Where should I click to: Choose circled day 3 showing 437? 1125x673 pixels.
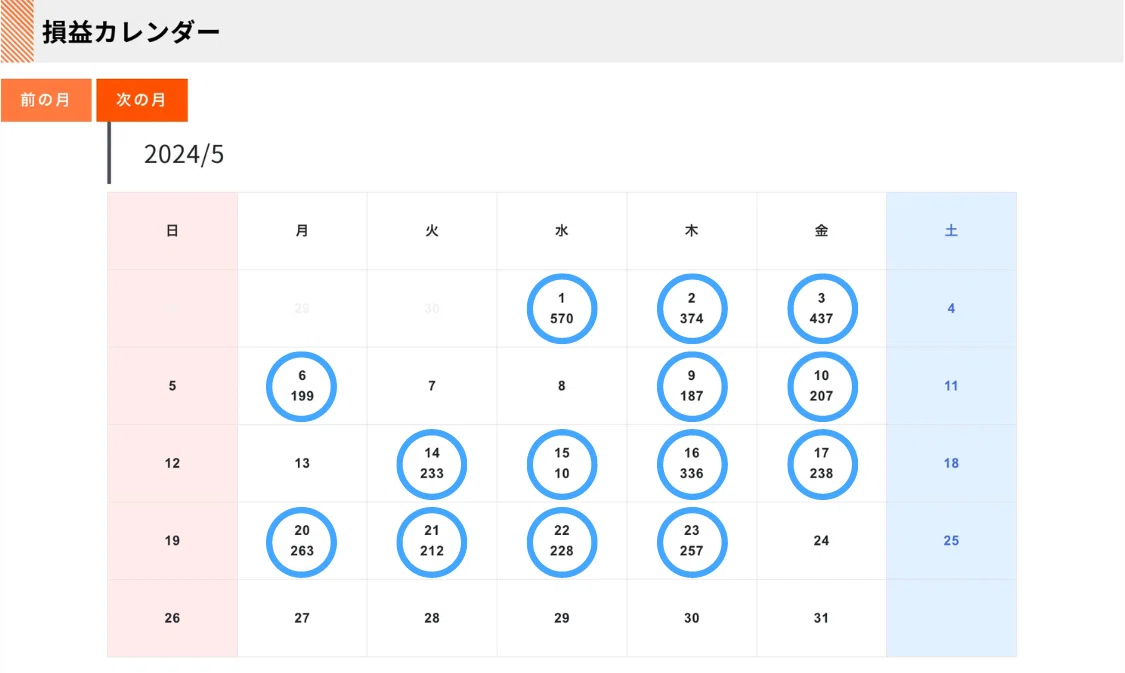pyautogui.click(x=822, y=309)
